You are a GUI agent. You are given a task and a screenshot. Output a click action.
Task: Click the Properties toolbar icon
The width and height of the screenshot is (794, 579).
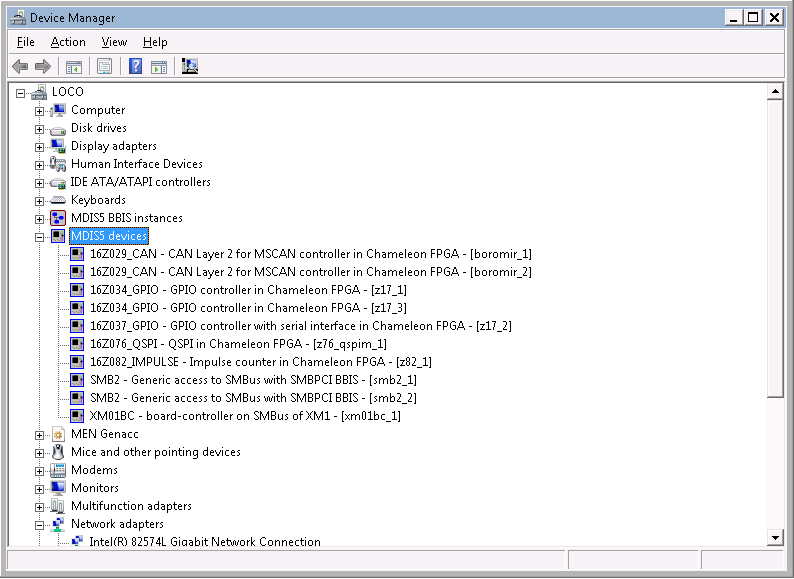104,67
